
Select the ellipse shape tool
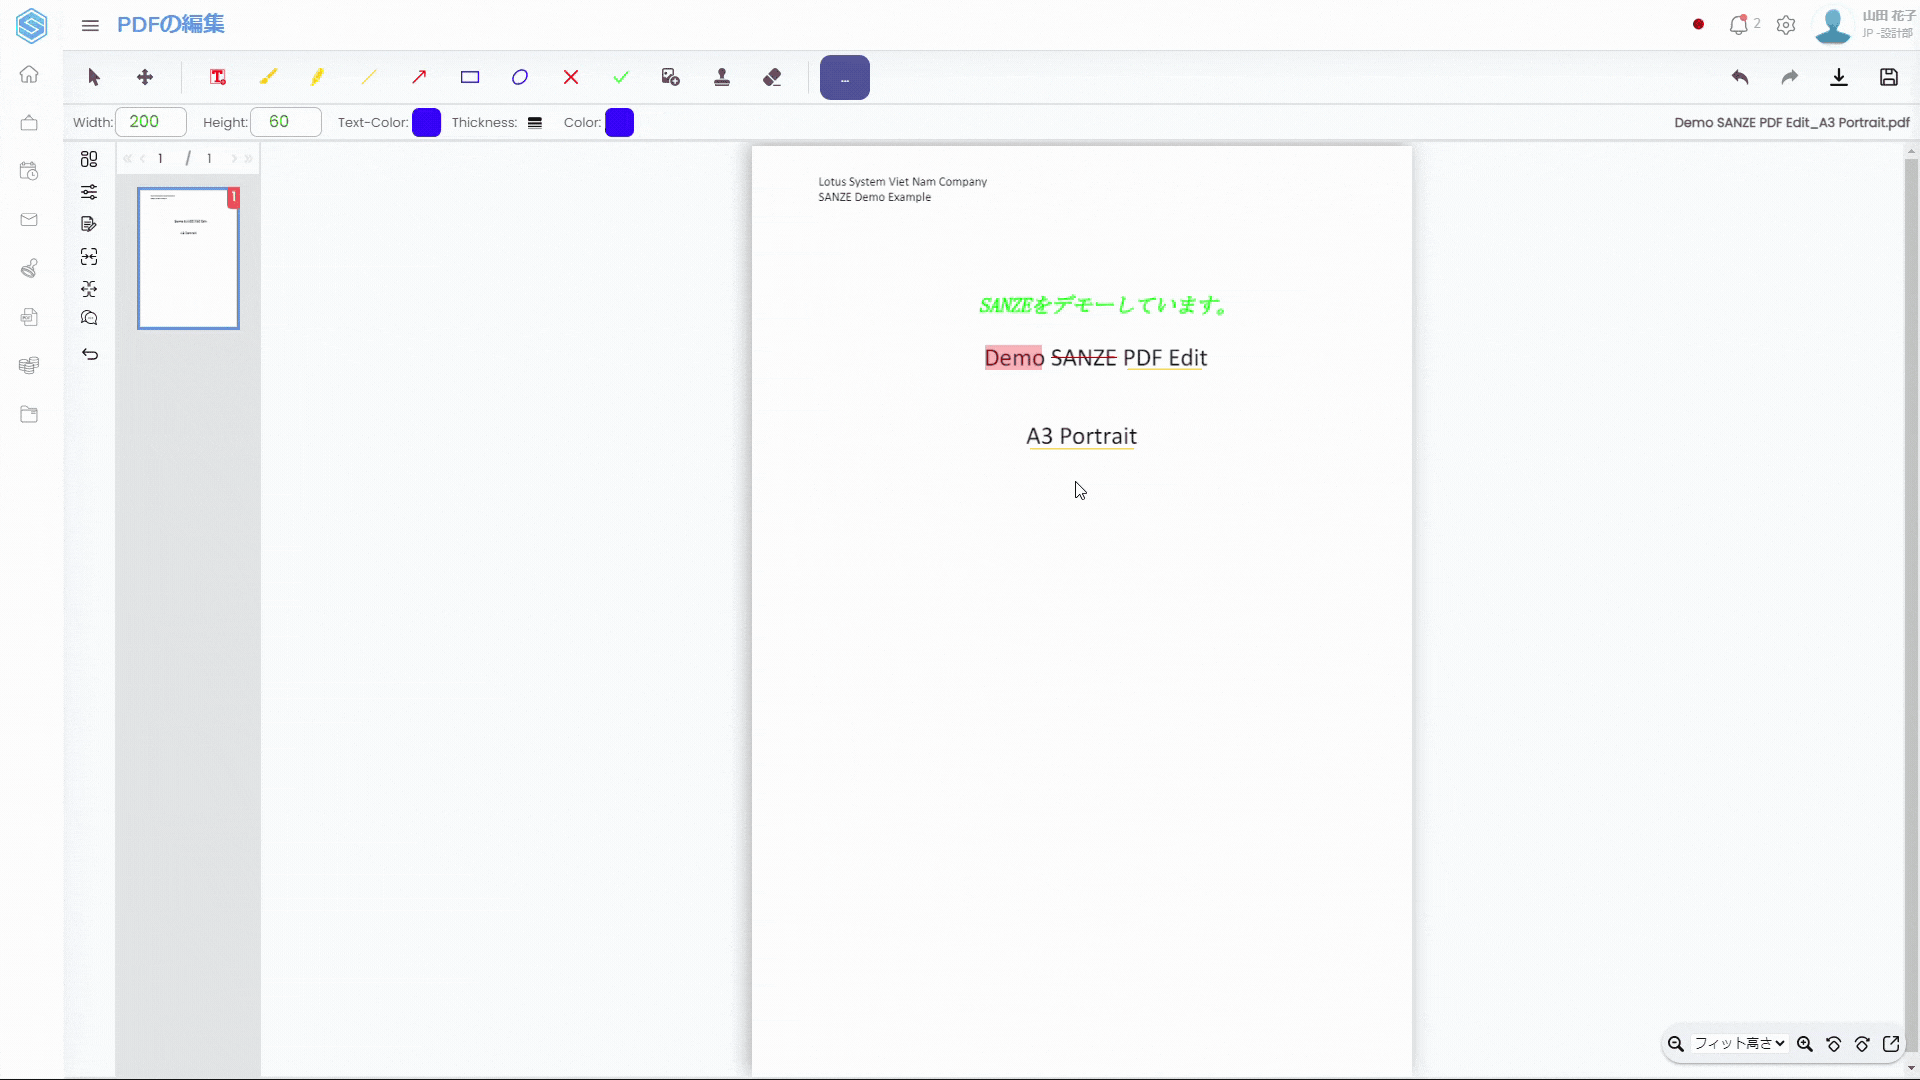520,77
